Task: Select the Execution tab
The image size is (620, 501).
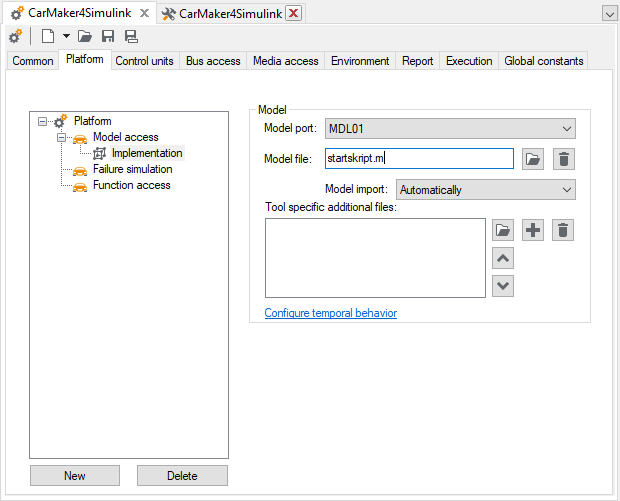Action: [x=469, y=61]
